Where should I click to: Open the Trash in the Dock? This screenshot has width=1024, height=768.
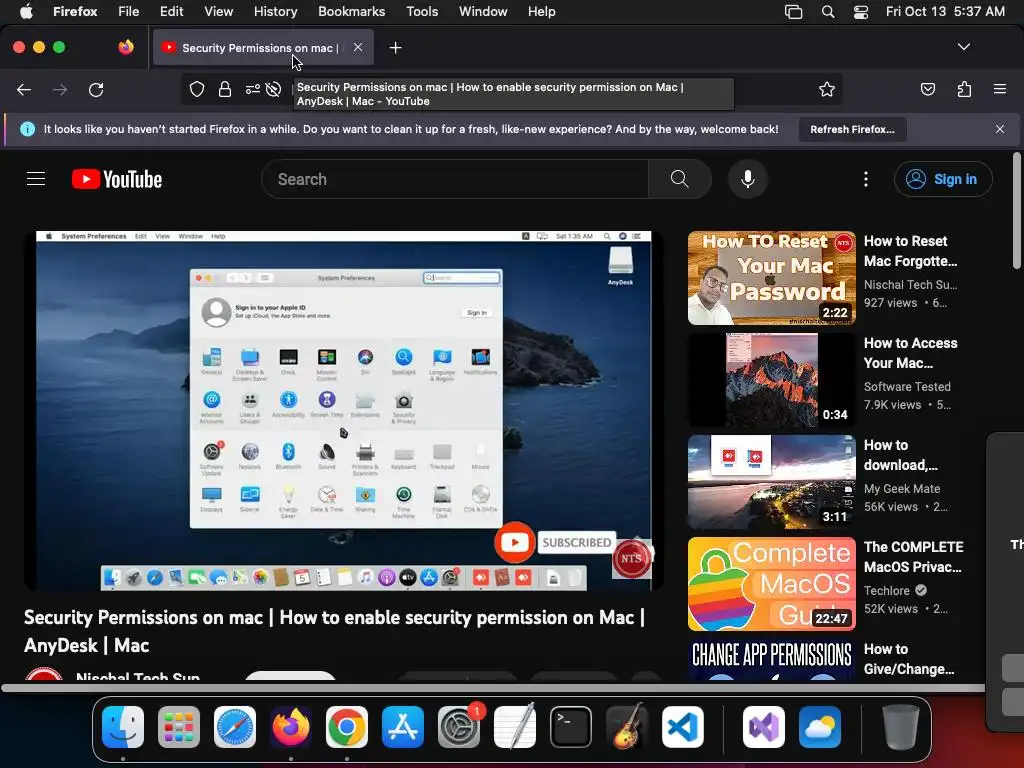[x=901, y=727]
